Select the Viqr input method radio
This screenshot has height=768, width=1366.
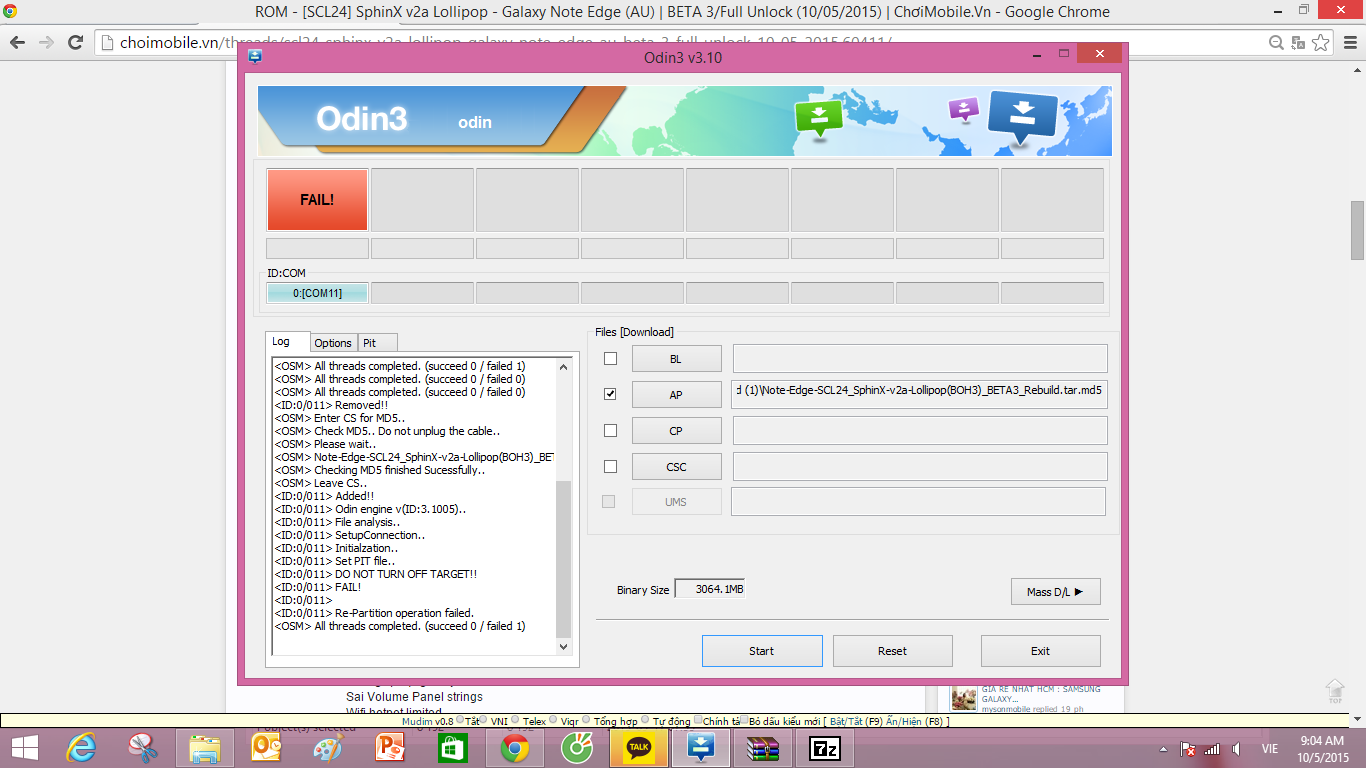[x=554, y=720]
